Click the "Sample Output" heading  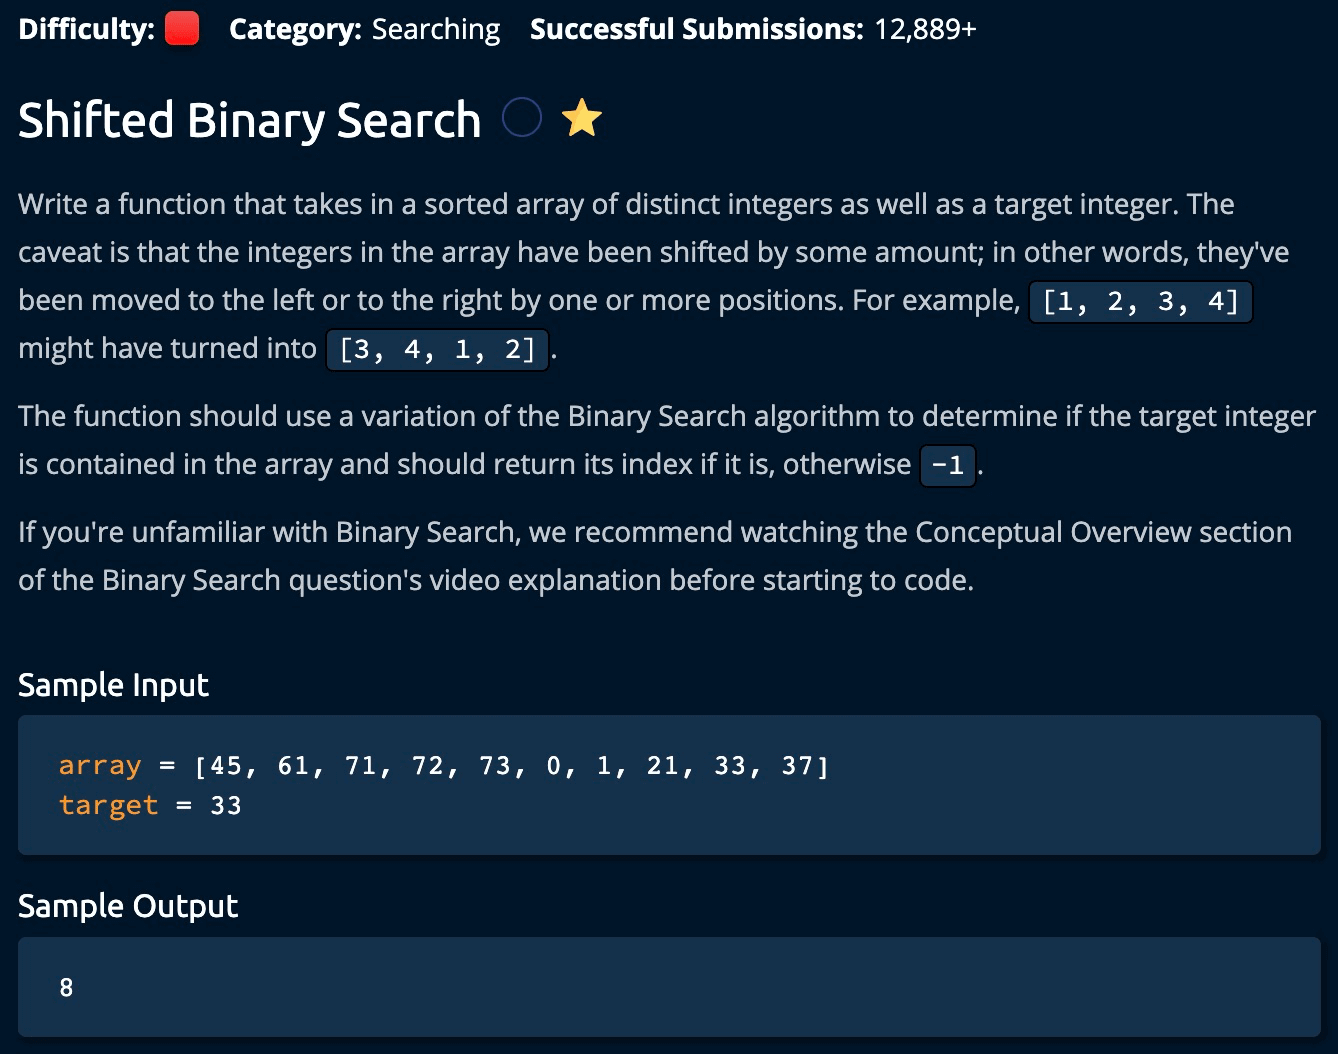point(128,906)
